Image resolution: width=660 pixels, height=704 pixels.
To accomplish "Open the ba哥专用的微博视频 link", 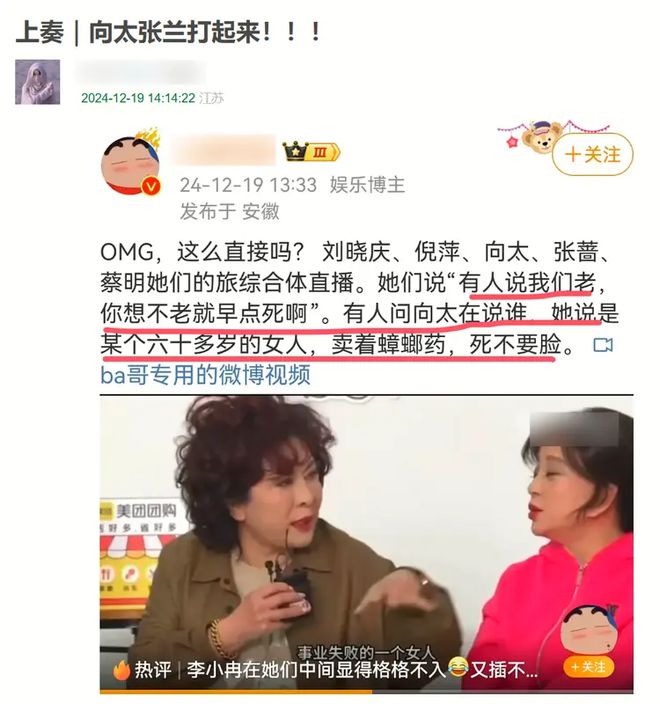I will point(205,375).
